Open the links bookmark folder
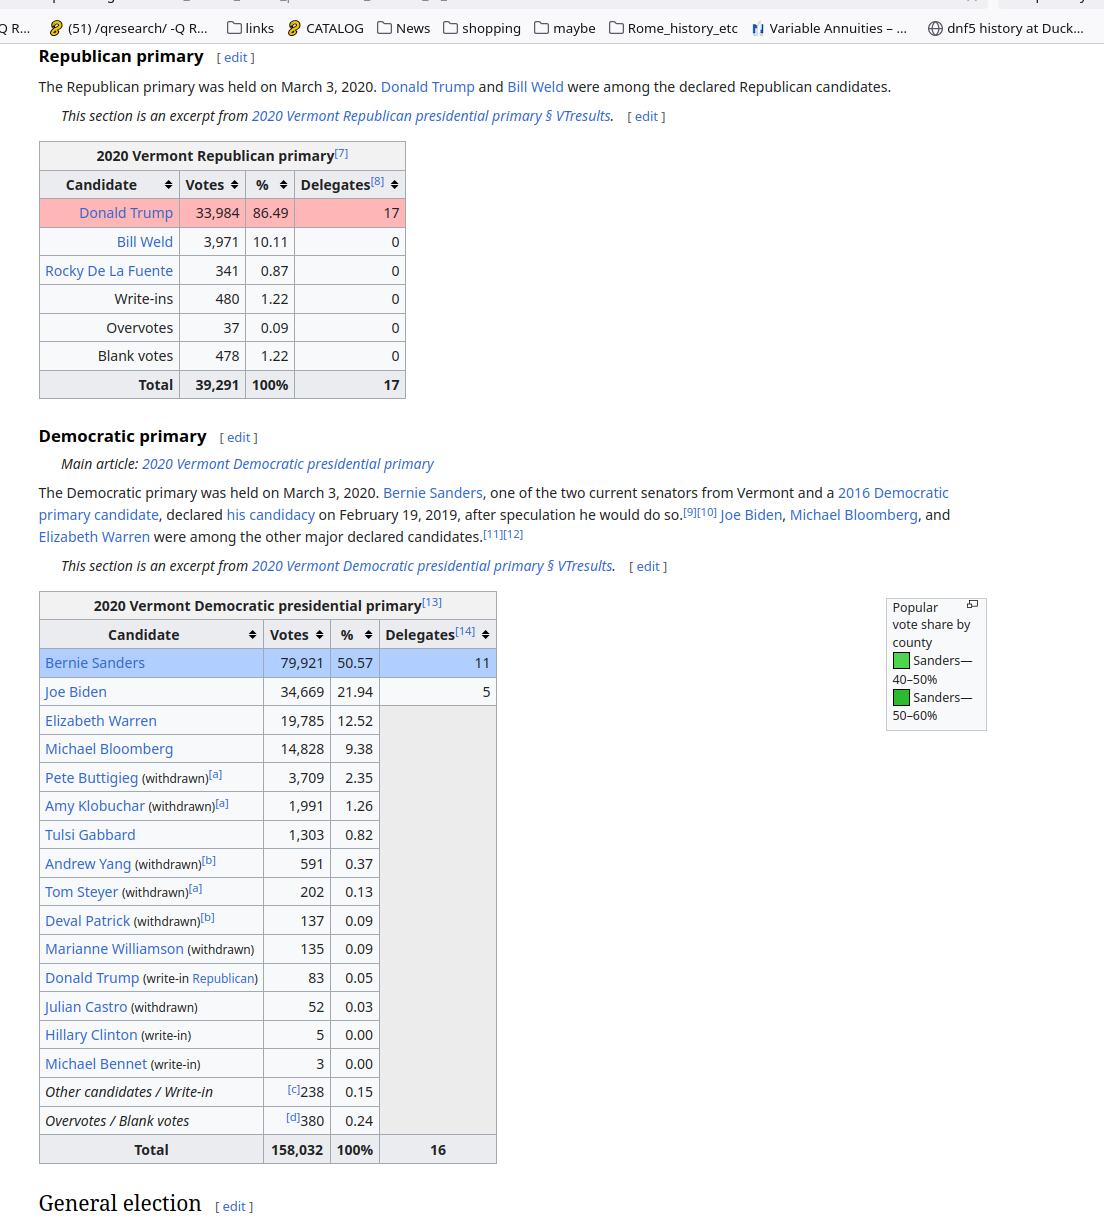1104x1218 pixels. pyautogui.click(x=250, y=28)
